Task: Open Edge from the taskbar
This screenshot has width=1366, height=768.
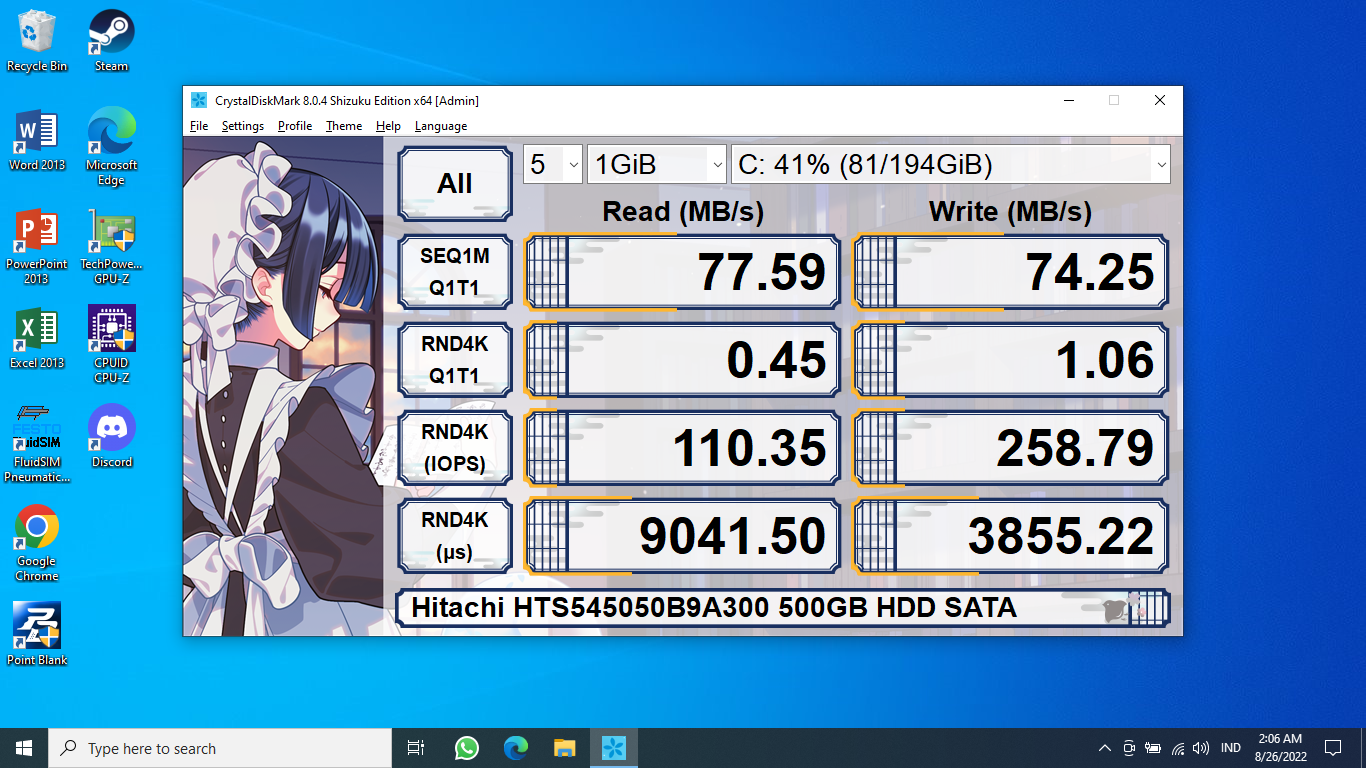Action: [515, 748]
